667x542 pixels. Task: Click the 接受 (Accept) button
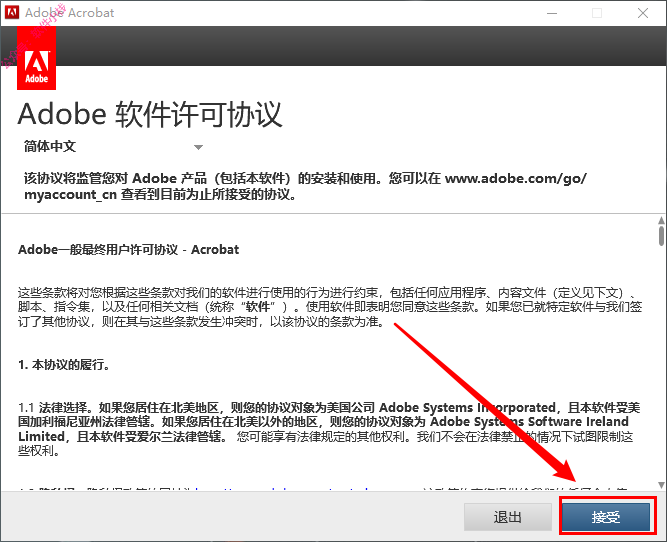(606, 517)
